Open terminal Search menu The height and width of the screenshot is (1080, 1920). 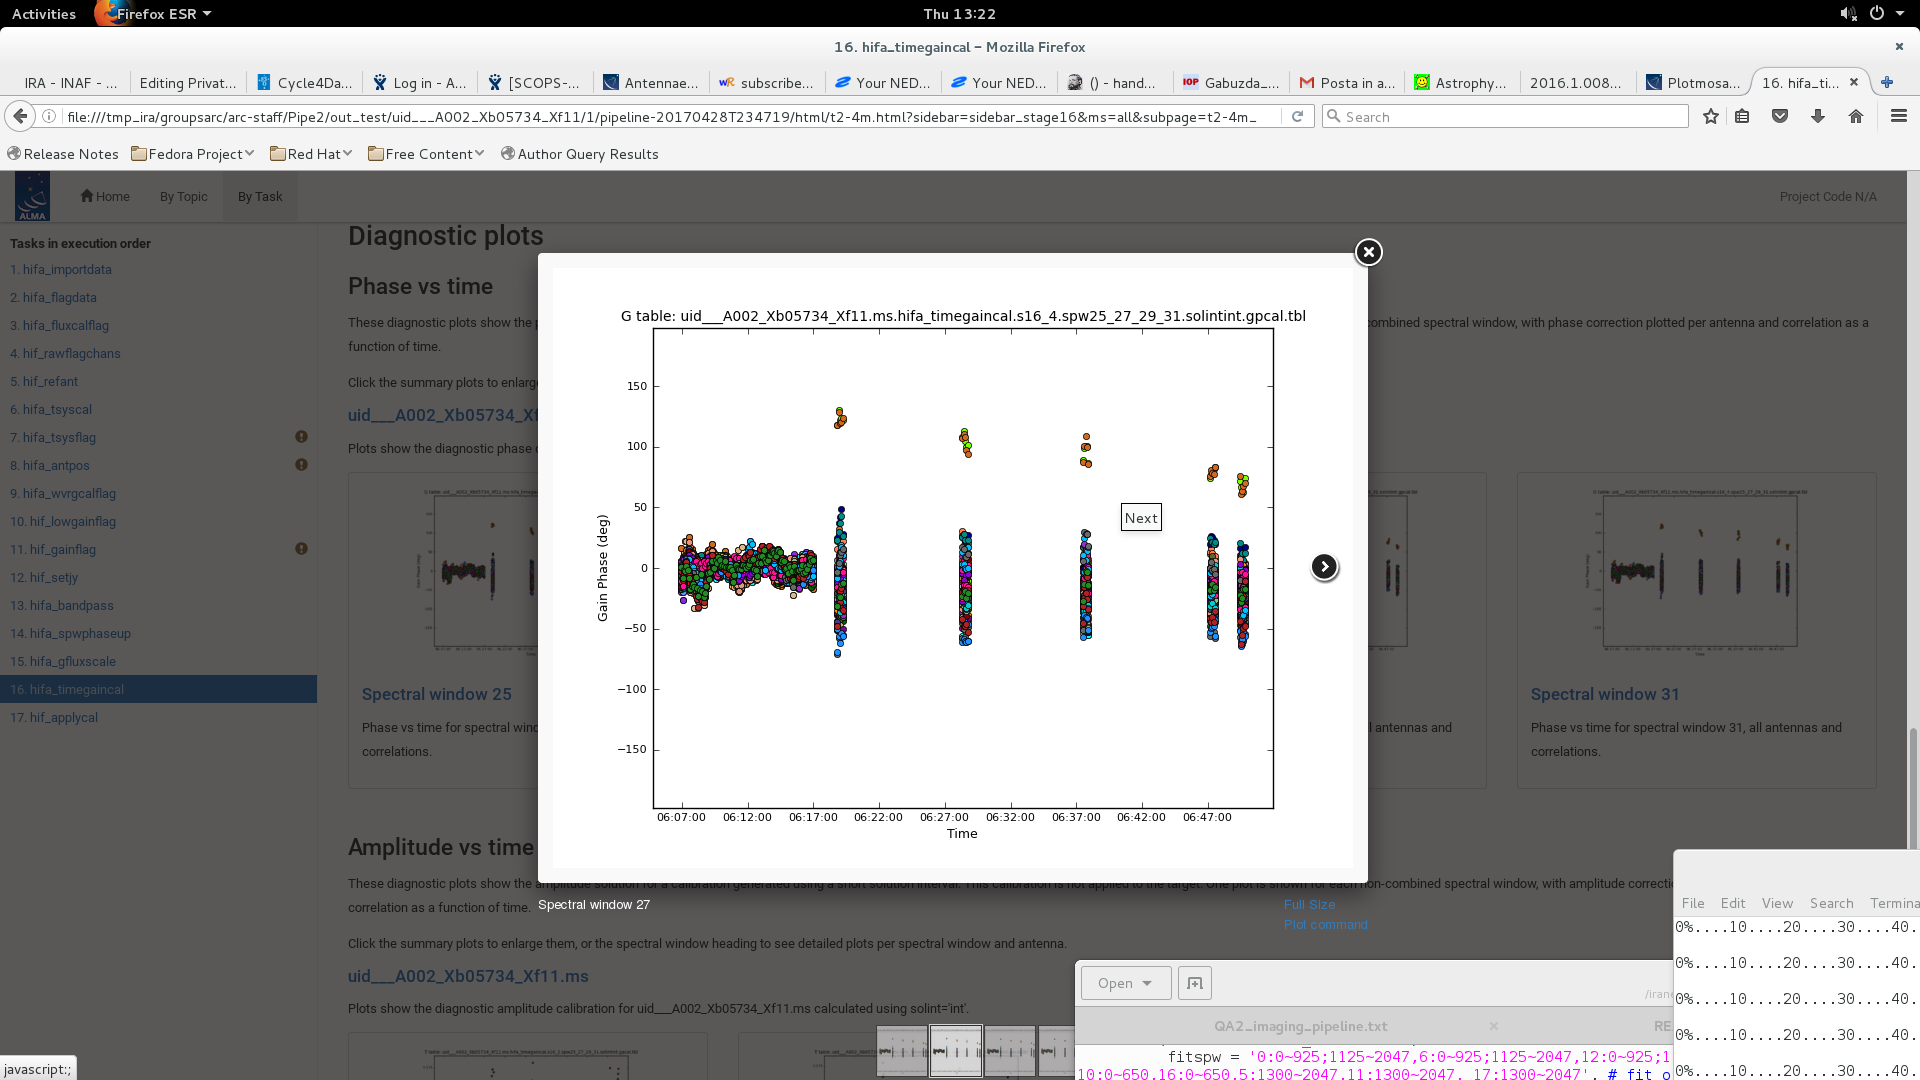point(1831,903)
